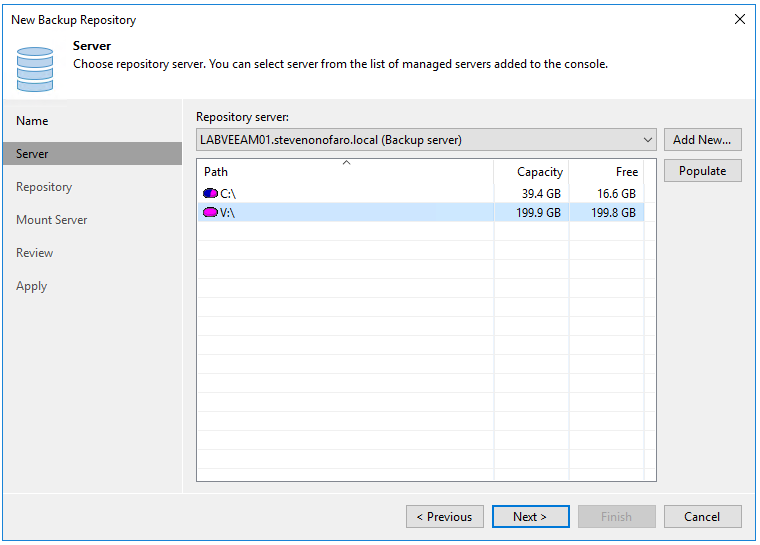This screenshot has height=545, width=760.
Task: Sort list by Capacity column header
Action: 532,172
